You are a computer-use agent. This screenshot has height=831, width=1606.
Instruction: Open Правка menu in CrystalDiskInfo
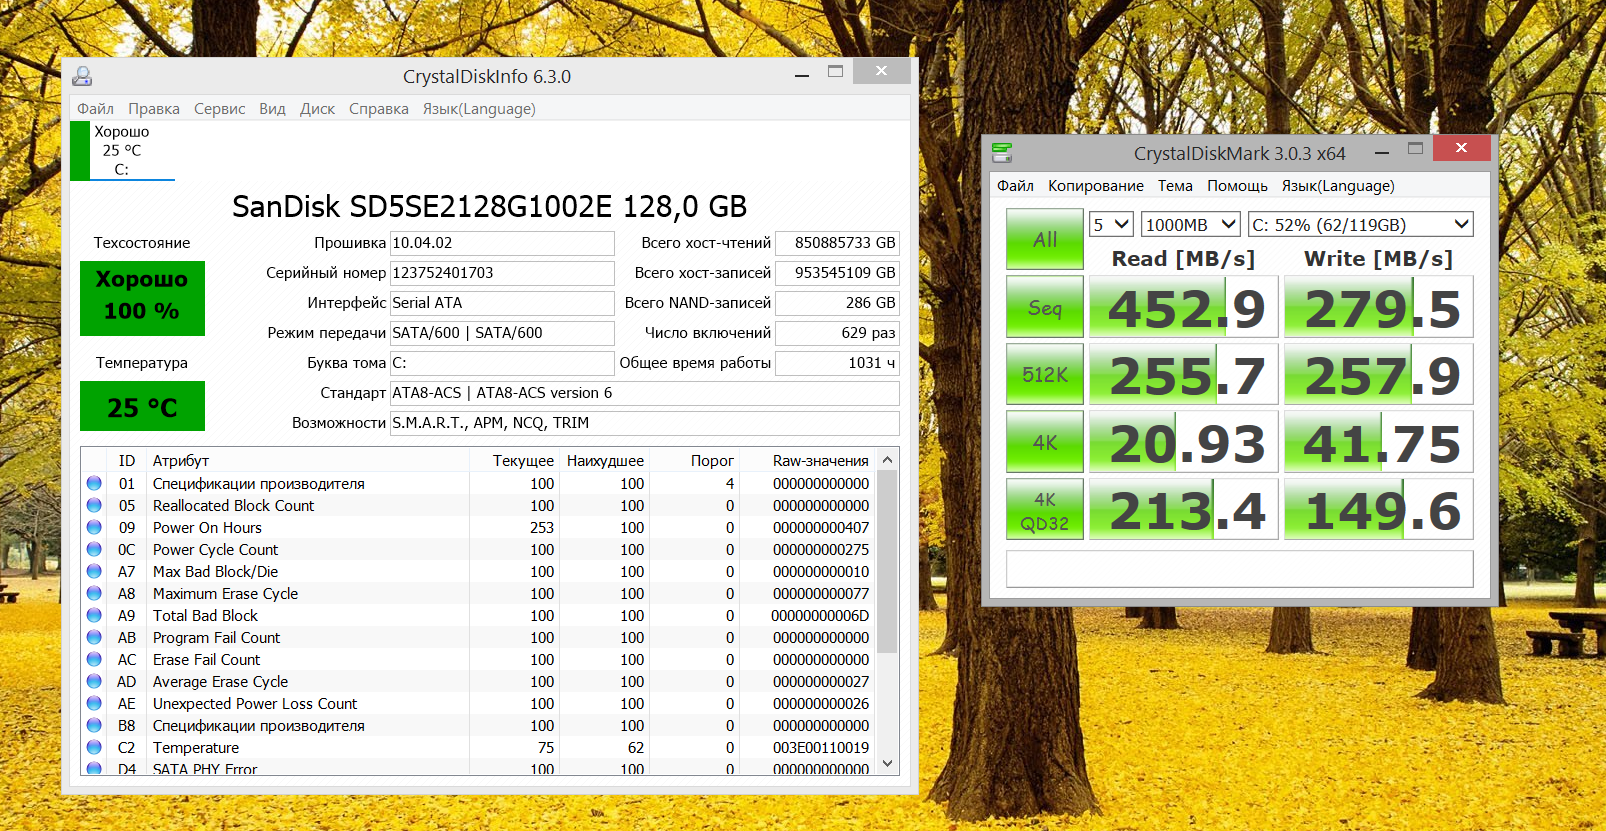click(x=154, y=109)
